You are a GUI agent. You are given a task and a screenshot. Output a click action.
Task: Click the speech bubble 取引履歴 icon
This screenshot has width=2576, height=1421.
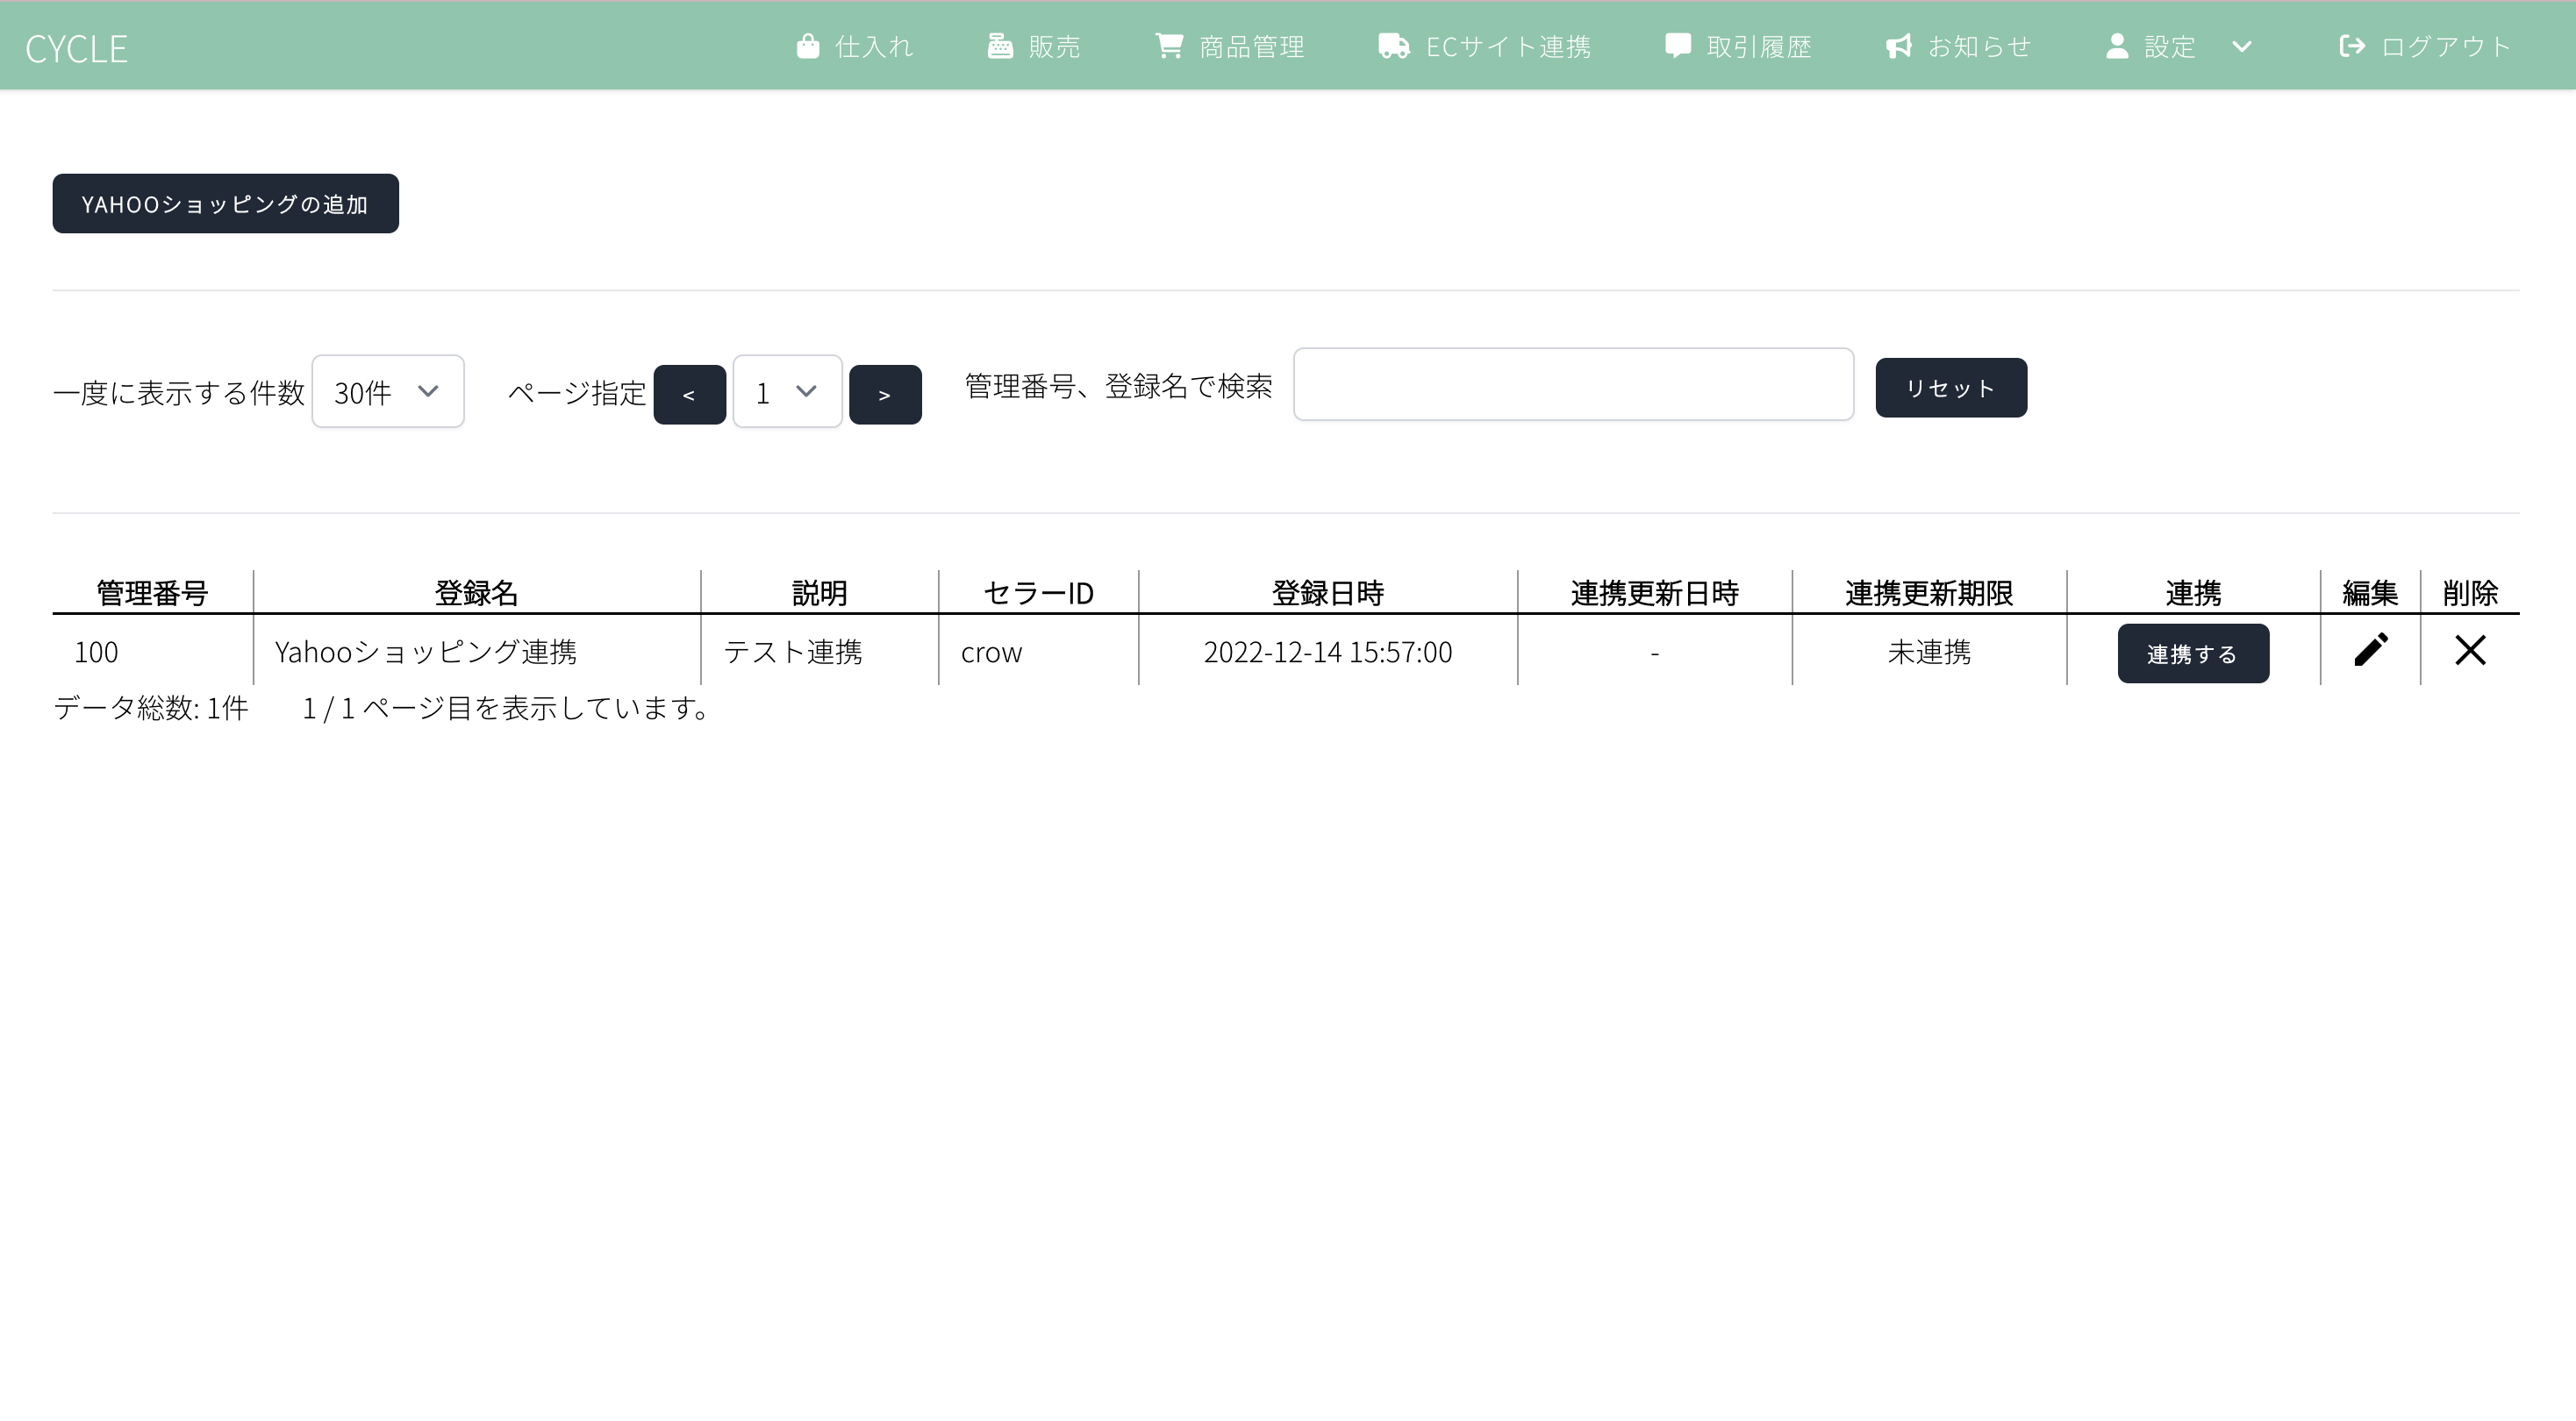1677,46
